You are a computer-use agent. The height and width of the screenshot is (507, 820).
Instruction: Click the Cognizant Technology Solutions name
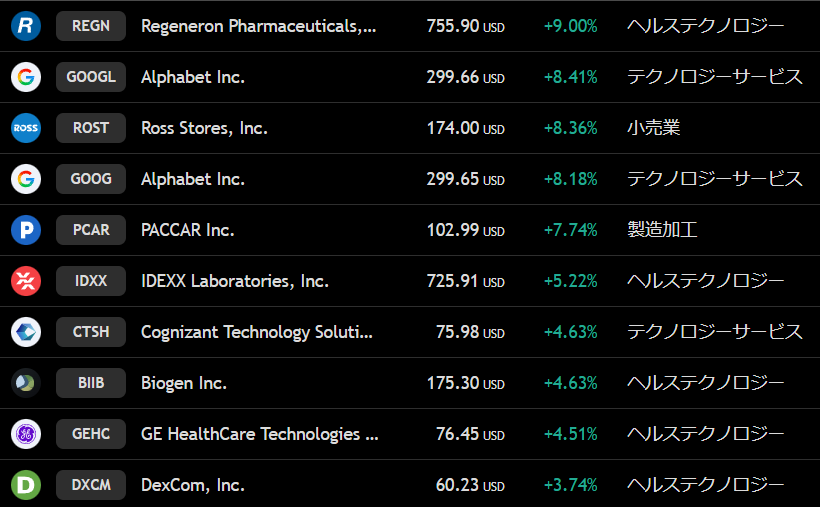click(258, 332)
